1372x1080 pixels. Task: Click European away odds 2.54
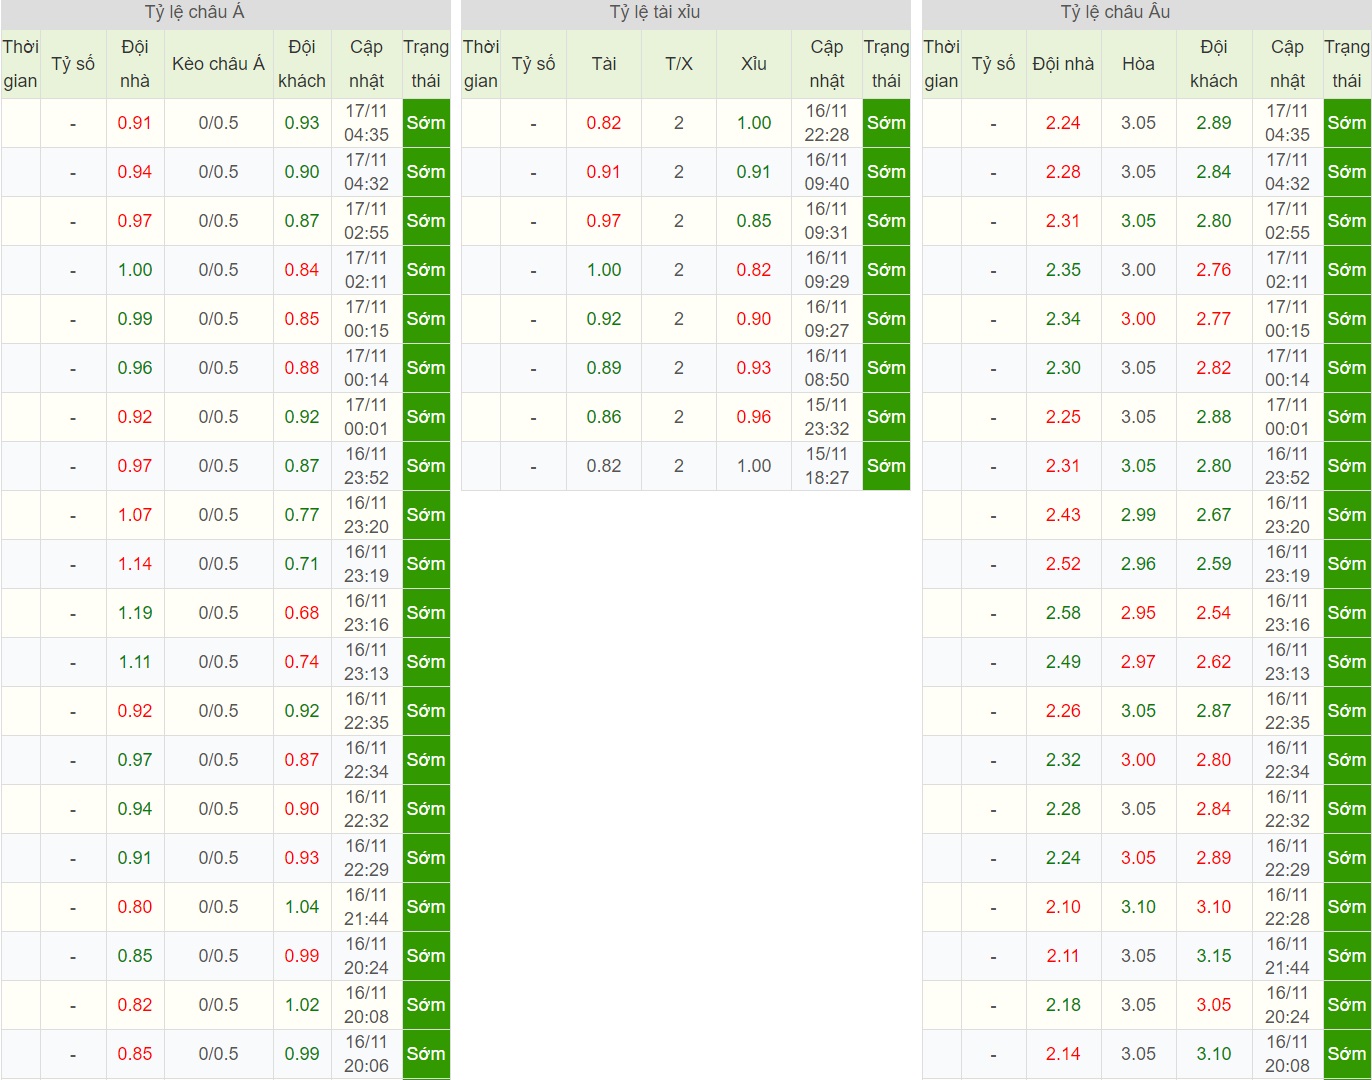(x=1214, y=613)
